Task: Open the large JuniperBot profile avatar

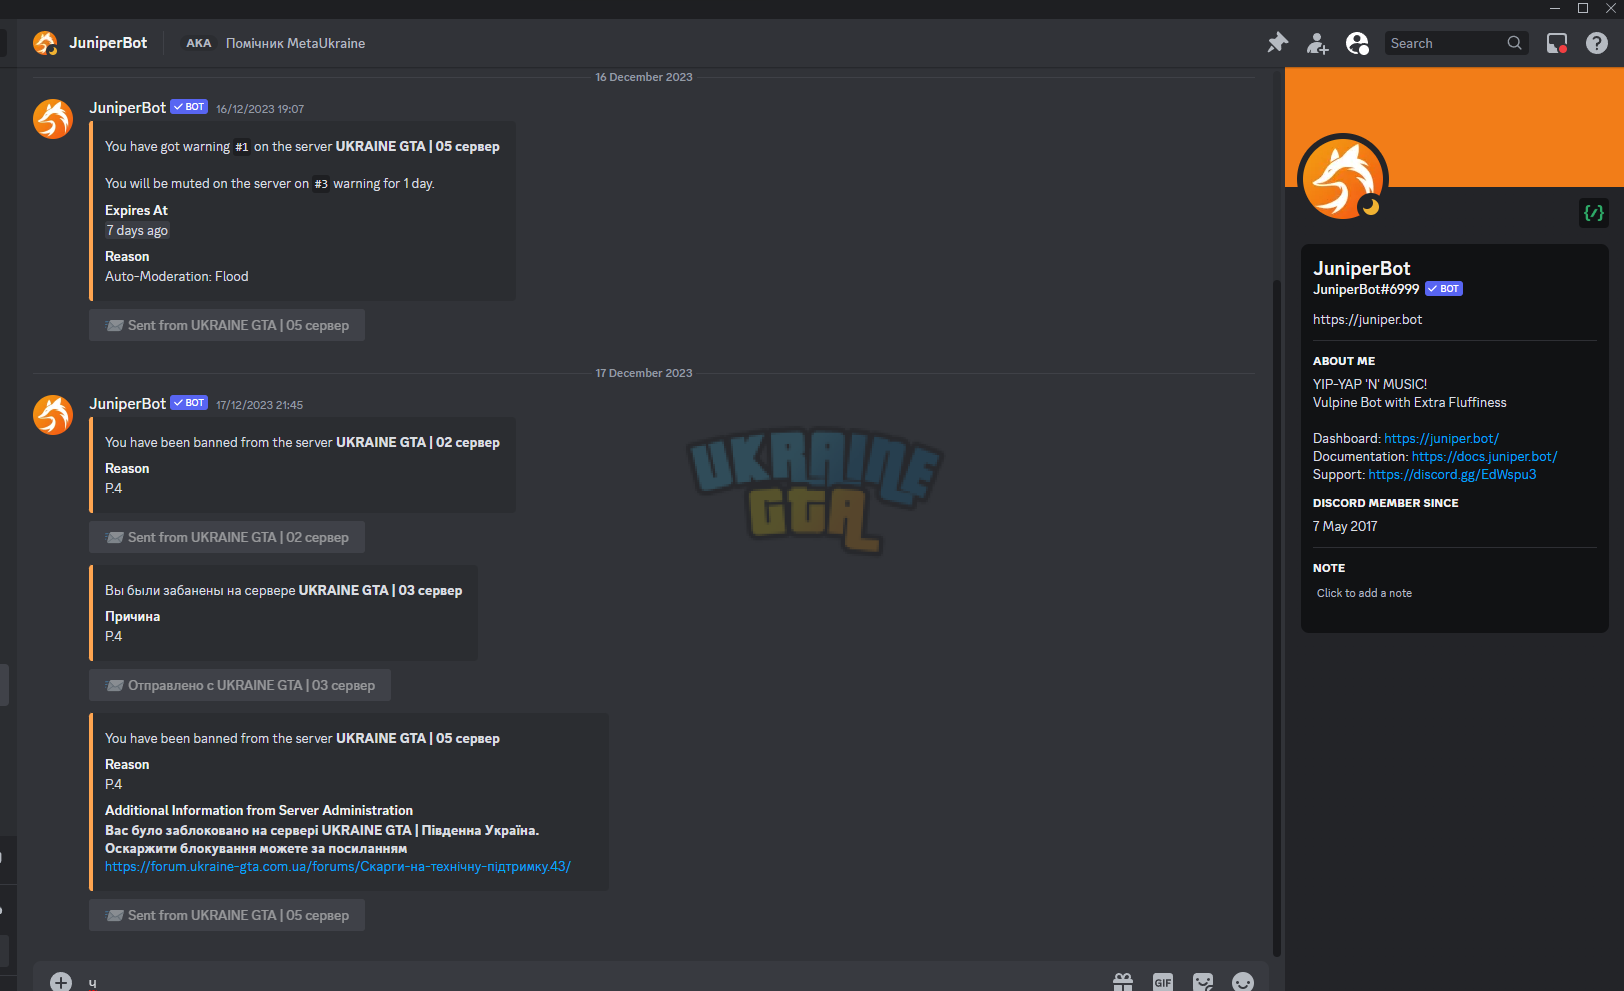Action: [1343, 179]
